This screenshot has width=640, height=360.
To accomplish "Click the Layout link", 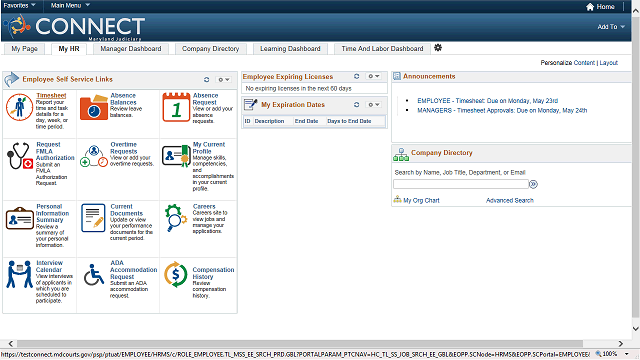I will pos(609,62).
